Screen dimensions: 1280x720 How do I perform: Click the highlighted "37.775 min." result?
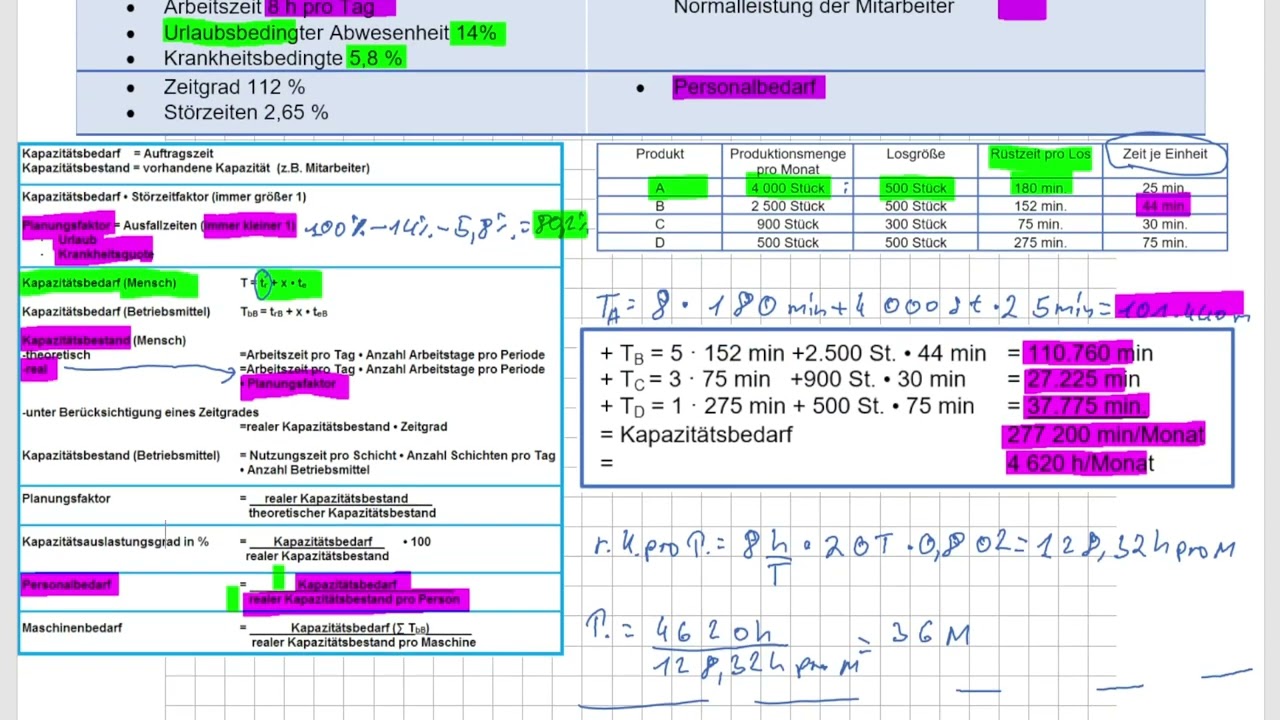click(1086, 406)
